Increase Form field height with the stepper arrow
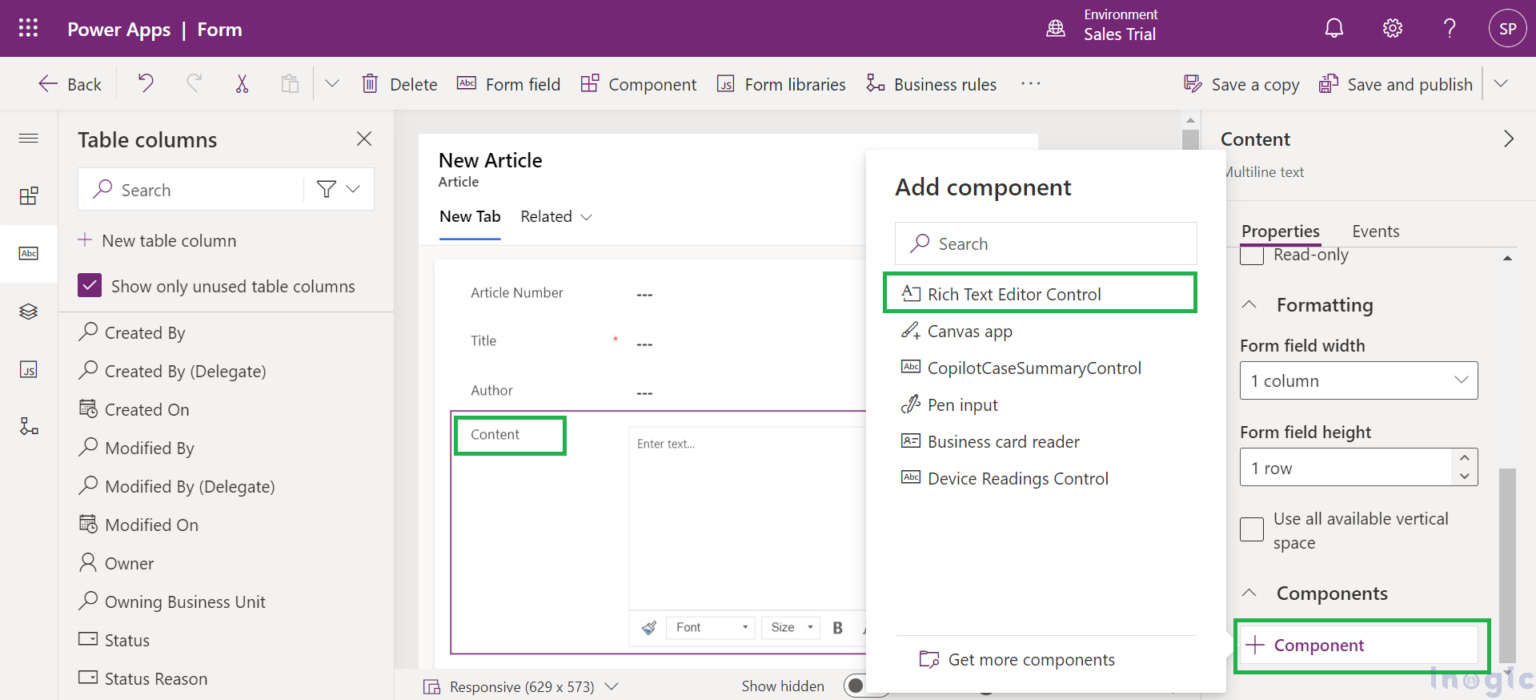The width and height of the screenshot is (1536, 700). coord(1466,459)
